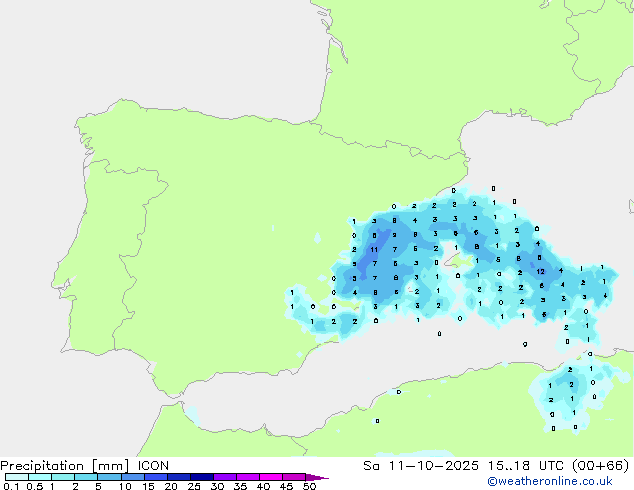This screenshot has width=634, height=490.
Task: Click the over-50 arrow tip of legend
Action: click(x=317, y=477)
